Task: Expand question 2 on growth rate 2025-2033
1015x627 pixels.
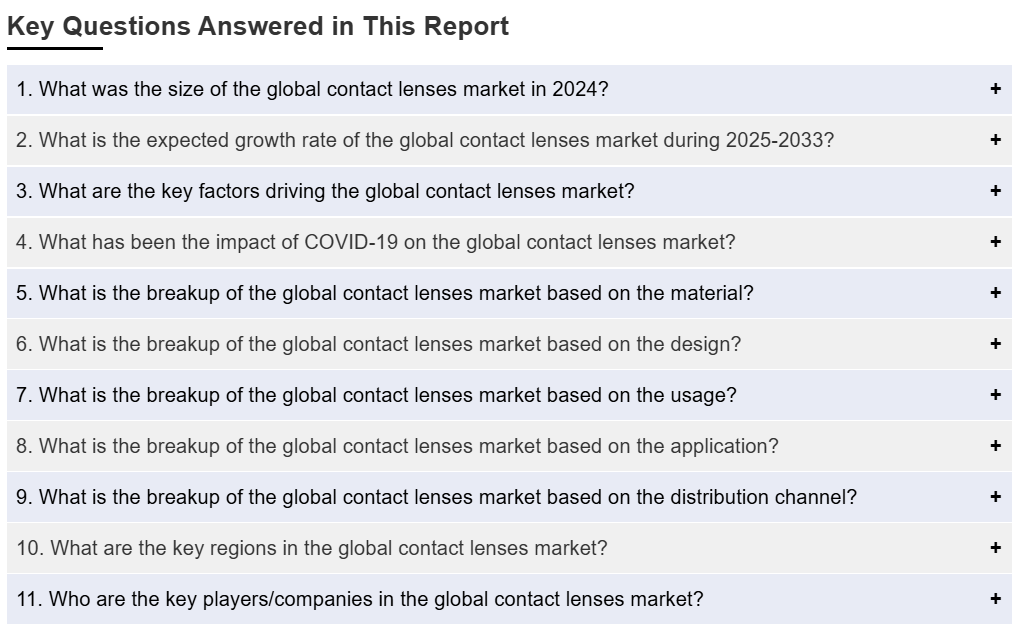Action: click(x=424, y=140)
